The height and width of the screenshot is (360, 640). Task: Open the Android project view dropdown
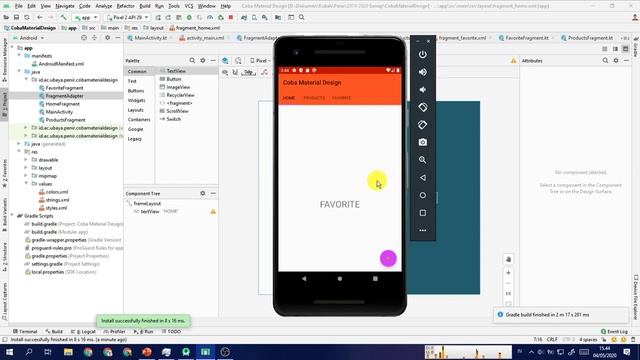[x=29, y=38]
